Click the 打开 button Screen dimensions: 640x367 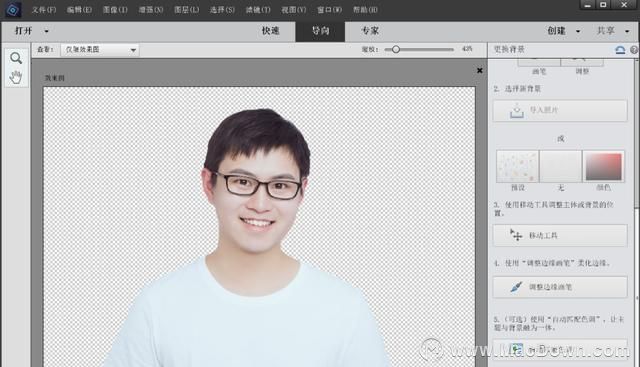(24, 31)
